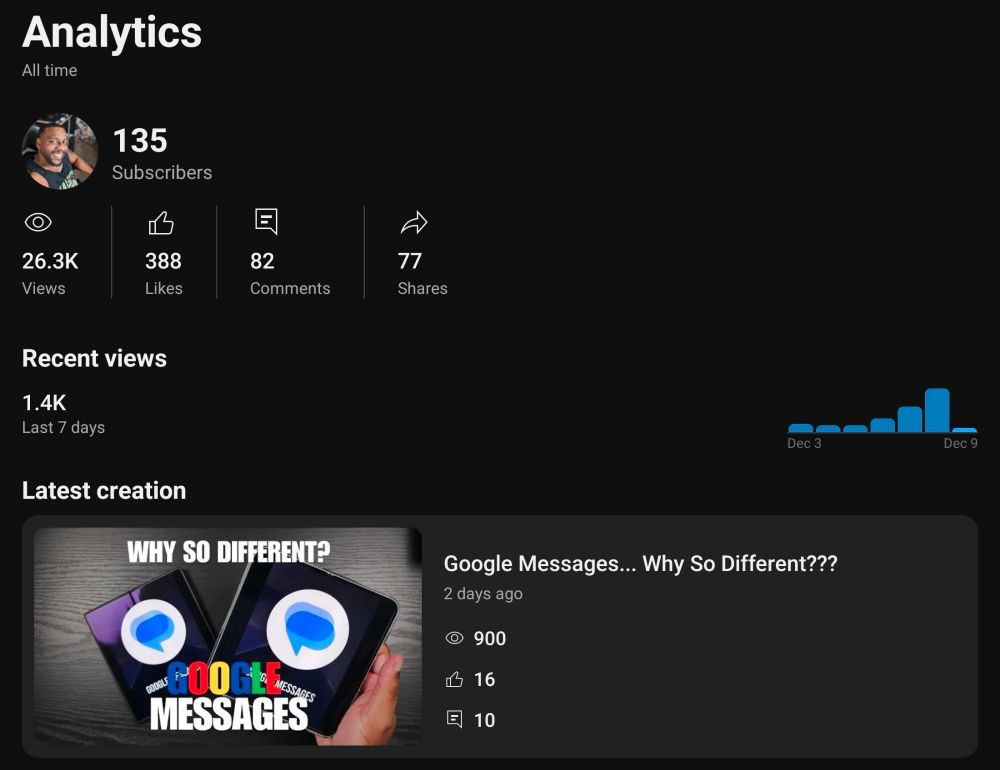Click the comment icon beside 10

point(454,720)
